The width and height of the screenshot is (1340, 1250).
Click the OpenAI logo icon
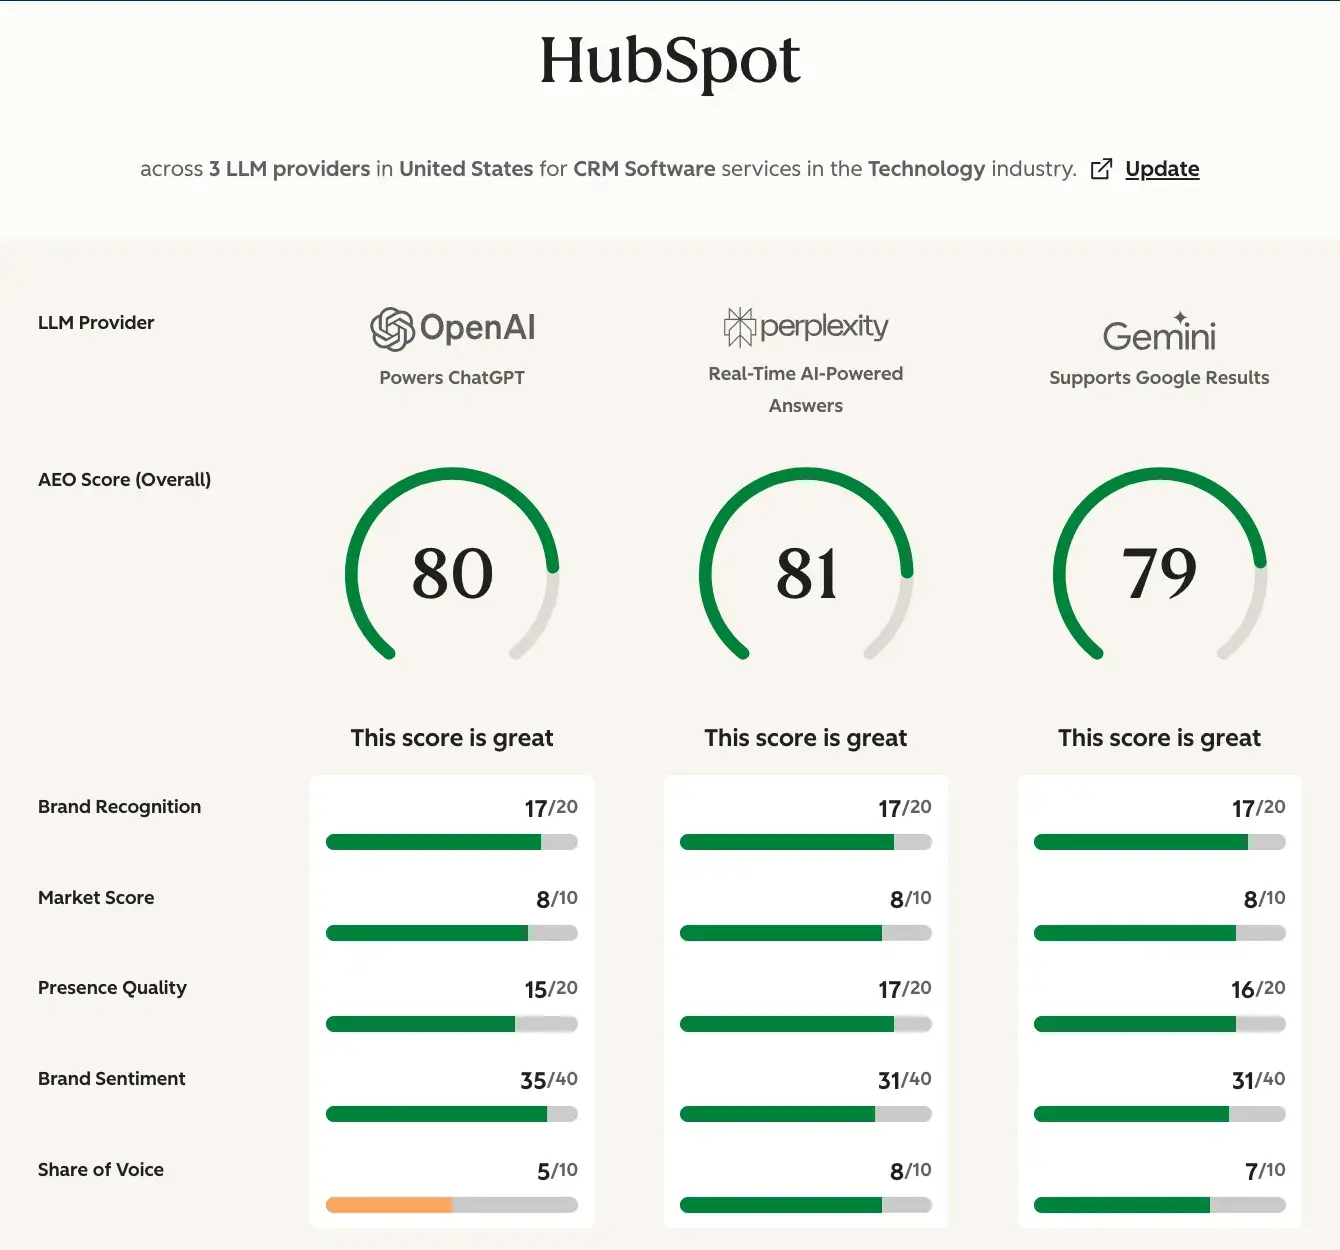[x=392, y=326]
